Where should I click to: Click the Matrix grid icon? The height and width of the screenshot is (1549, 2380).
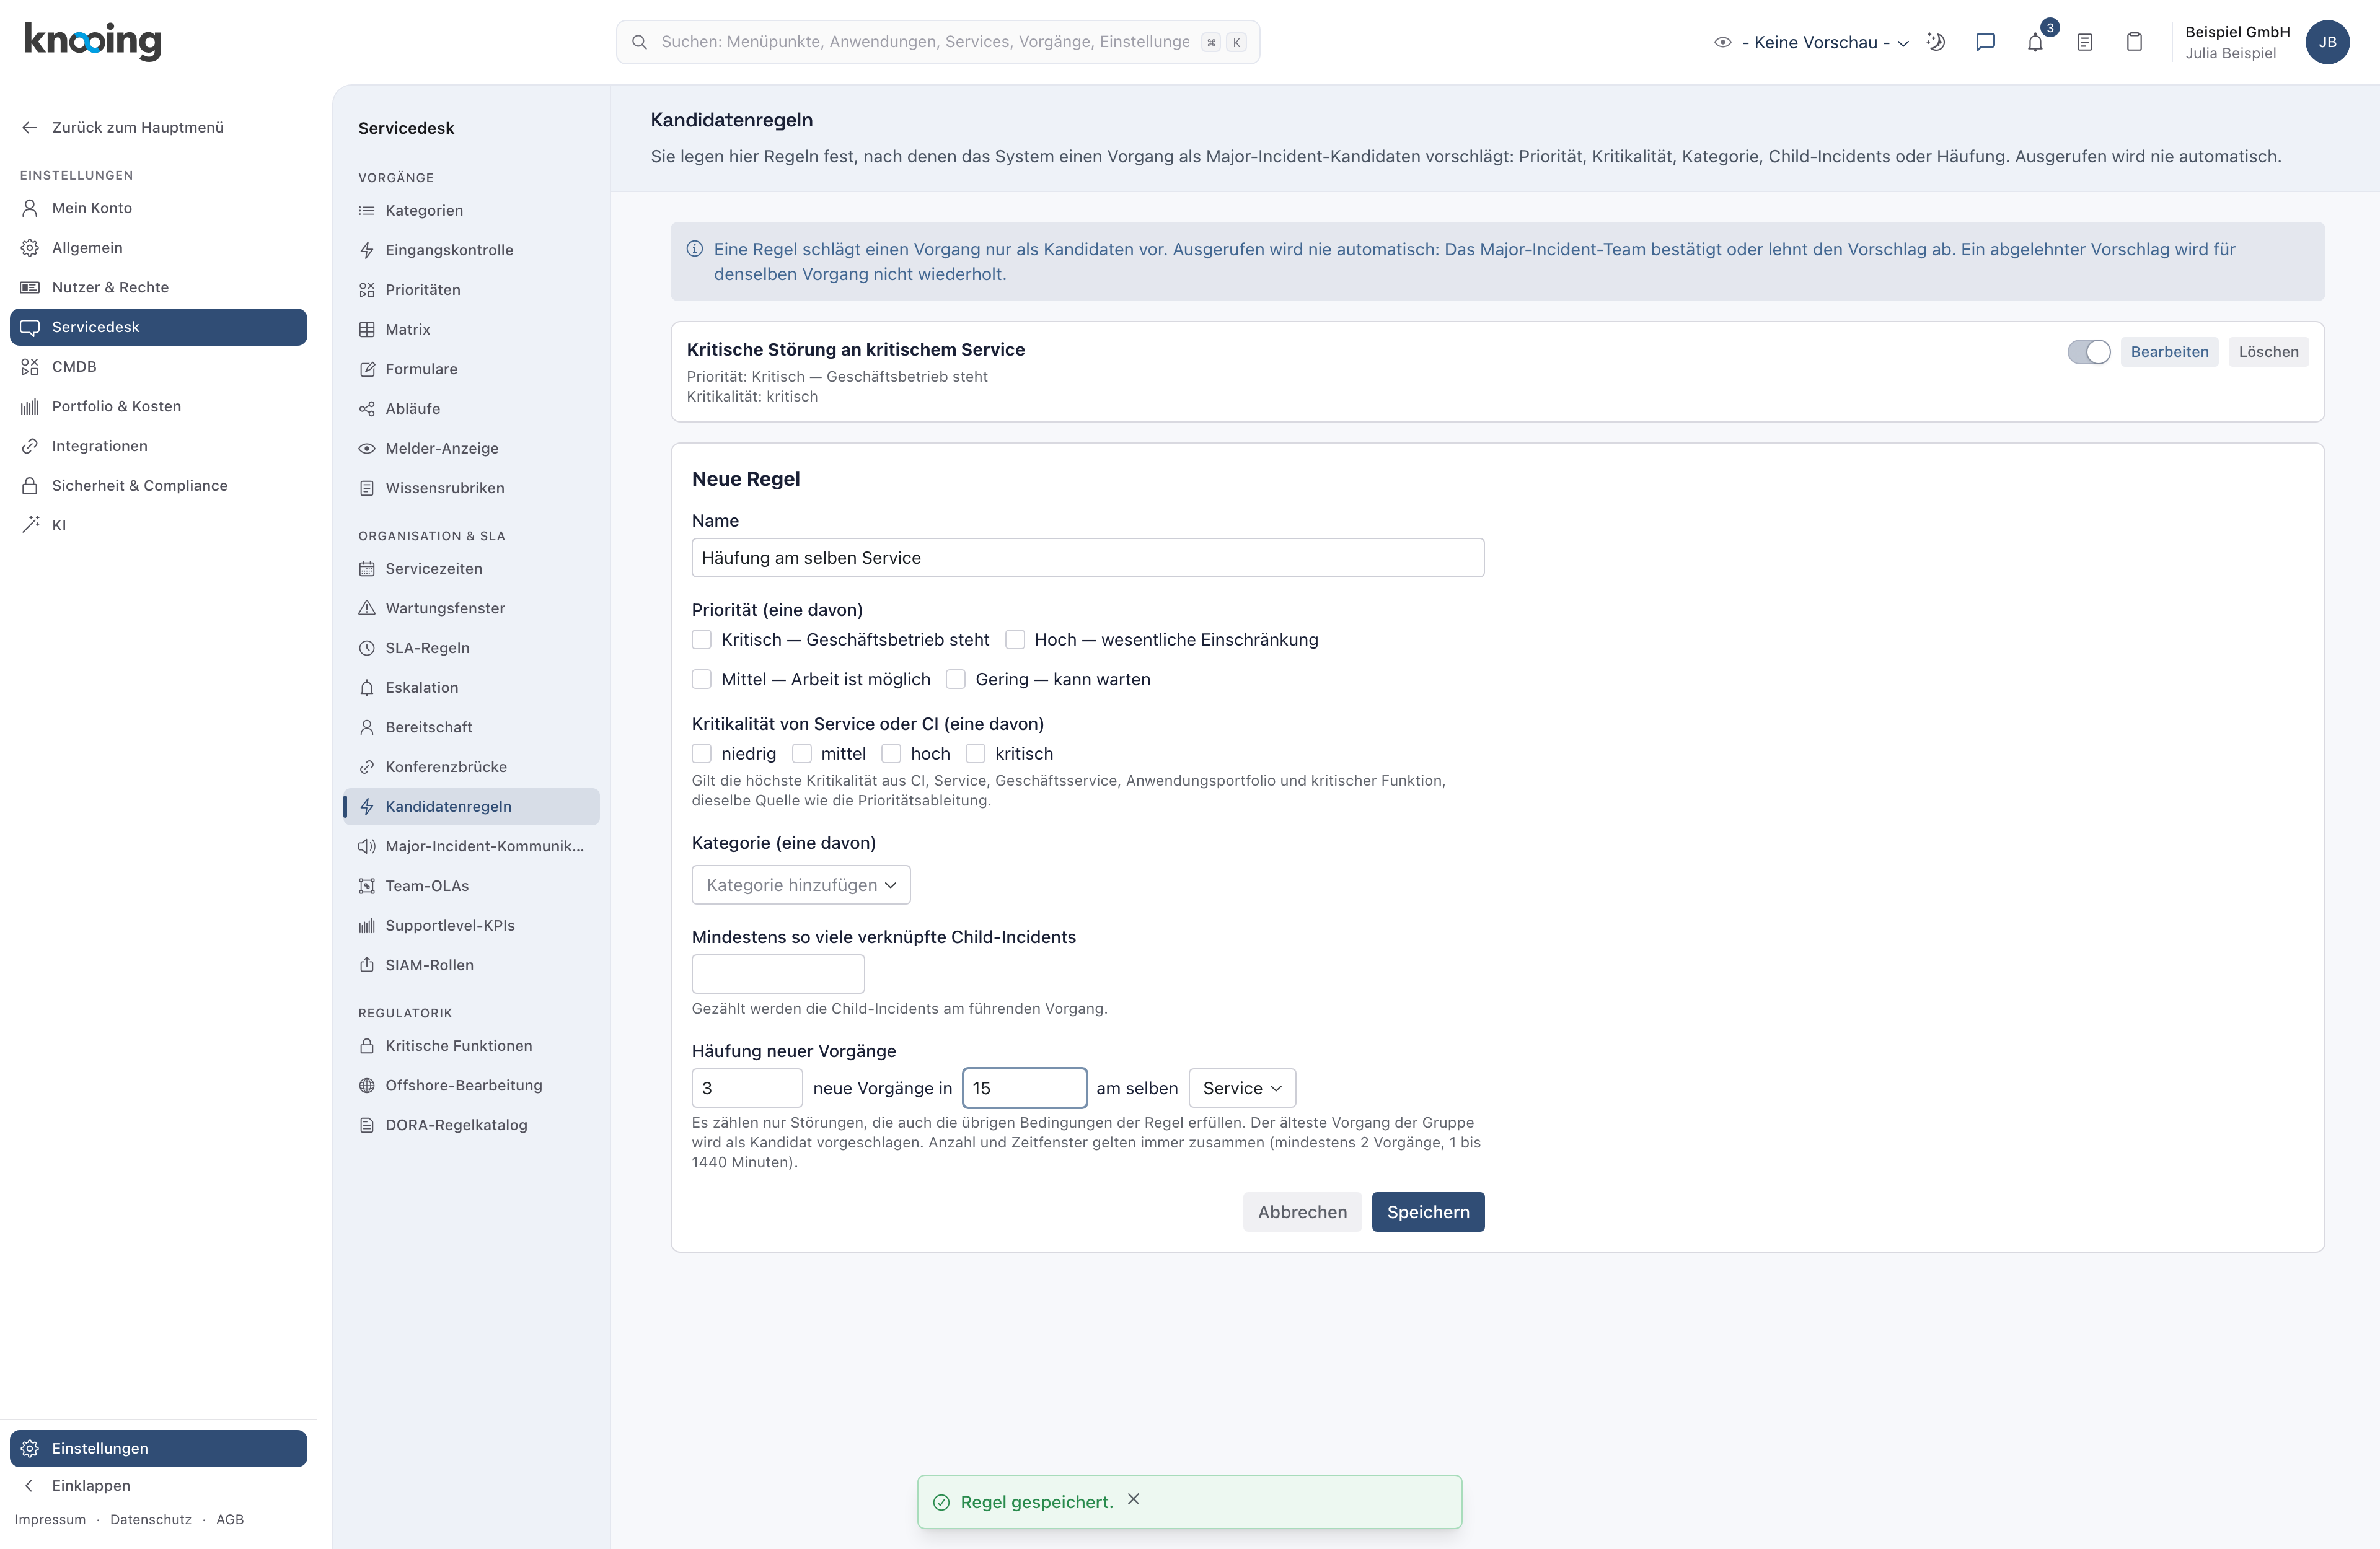click(x=367, y=329)
